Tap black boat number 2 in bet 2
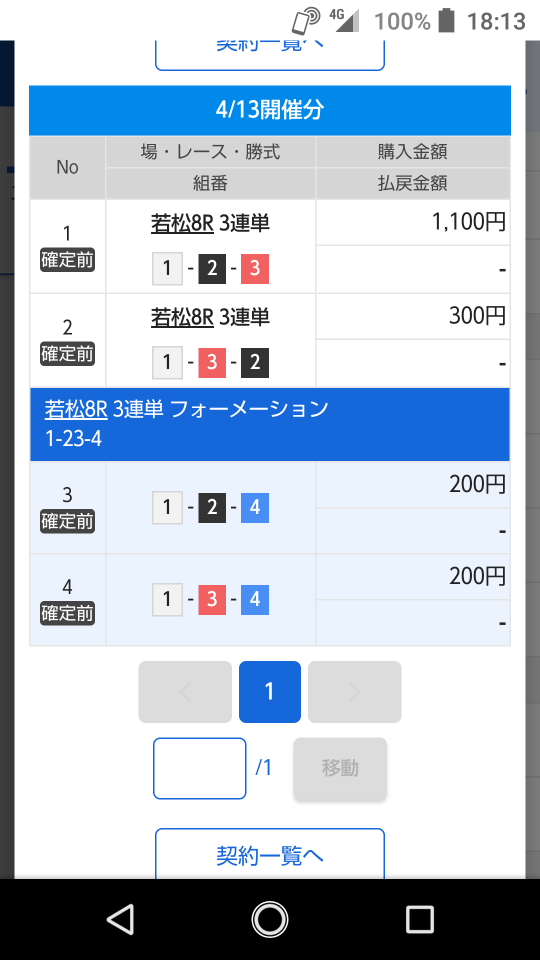The height and width of the screenshot is (960, 540). click(255, 362)
